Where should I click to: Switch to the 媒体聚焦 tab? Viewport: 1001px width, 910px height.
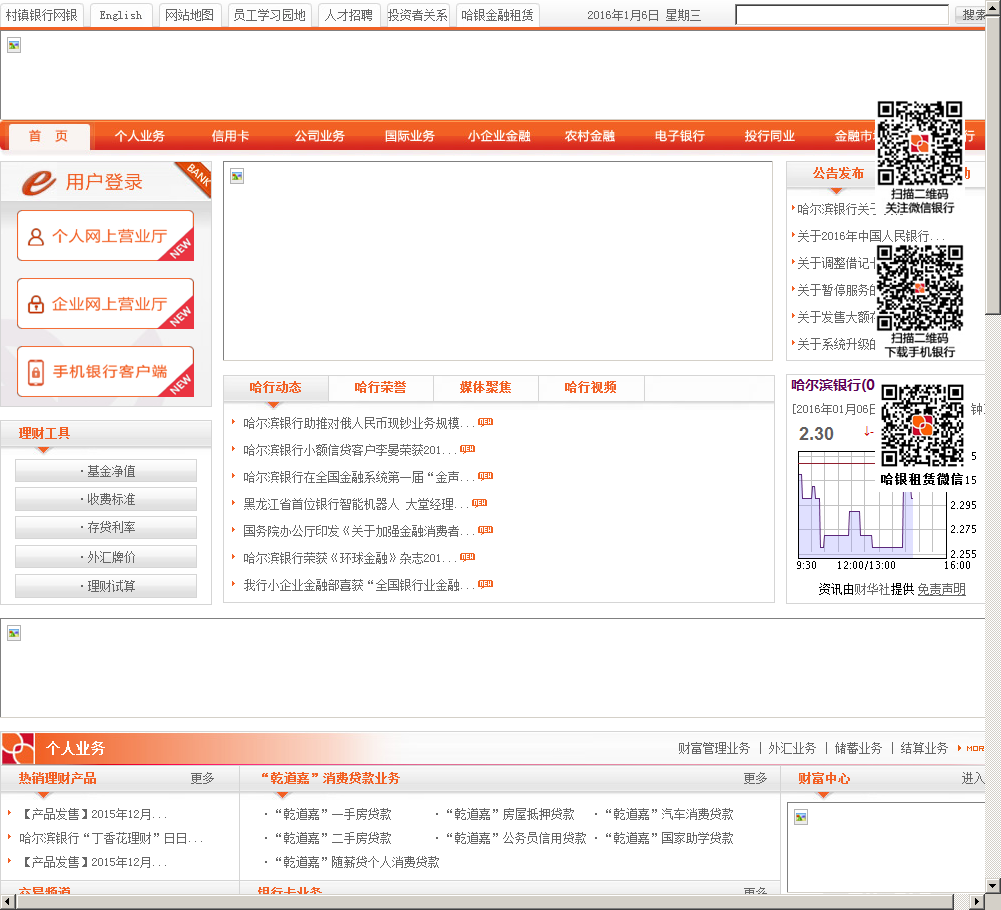486,388
